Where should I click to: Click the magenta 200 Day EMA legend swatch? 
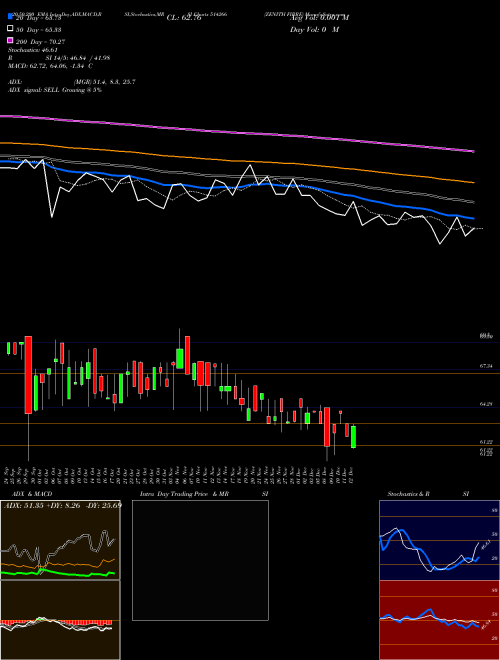click(x=10, y=40)
